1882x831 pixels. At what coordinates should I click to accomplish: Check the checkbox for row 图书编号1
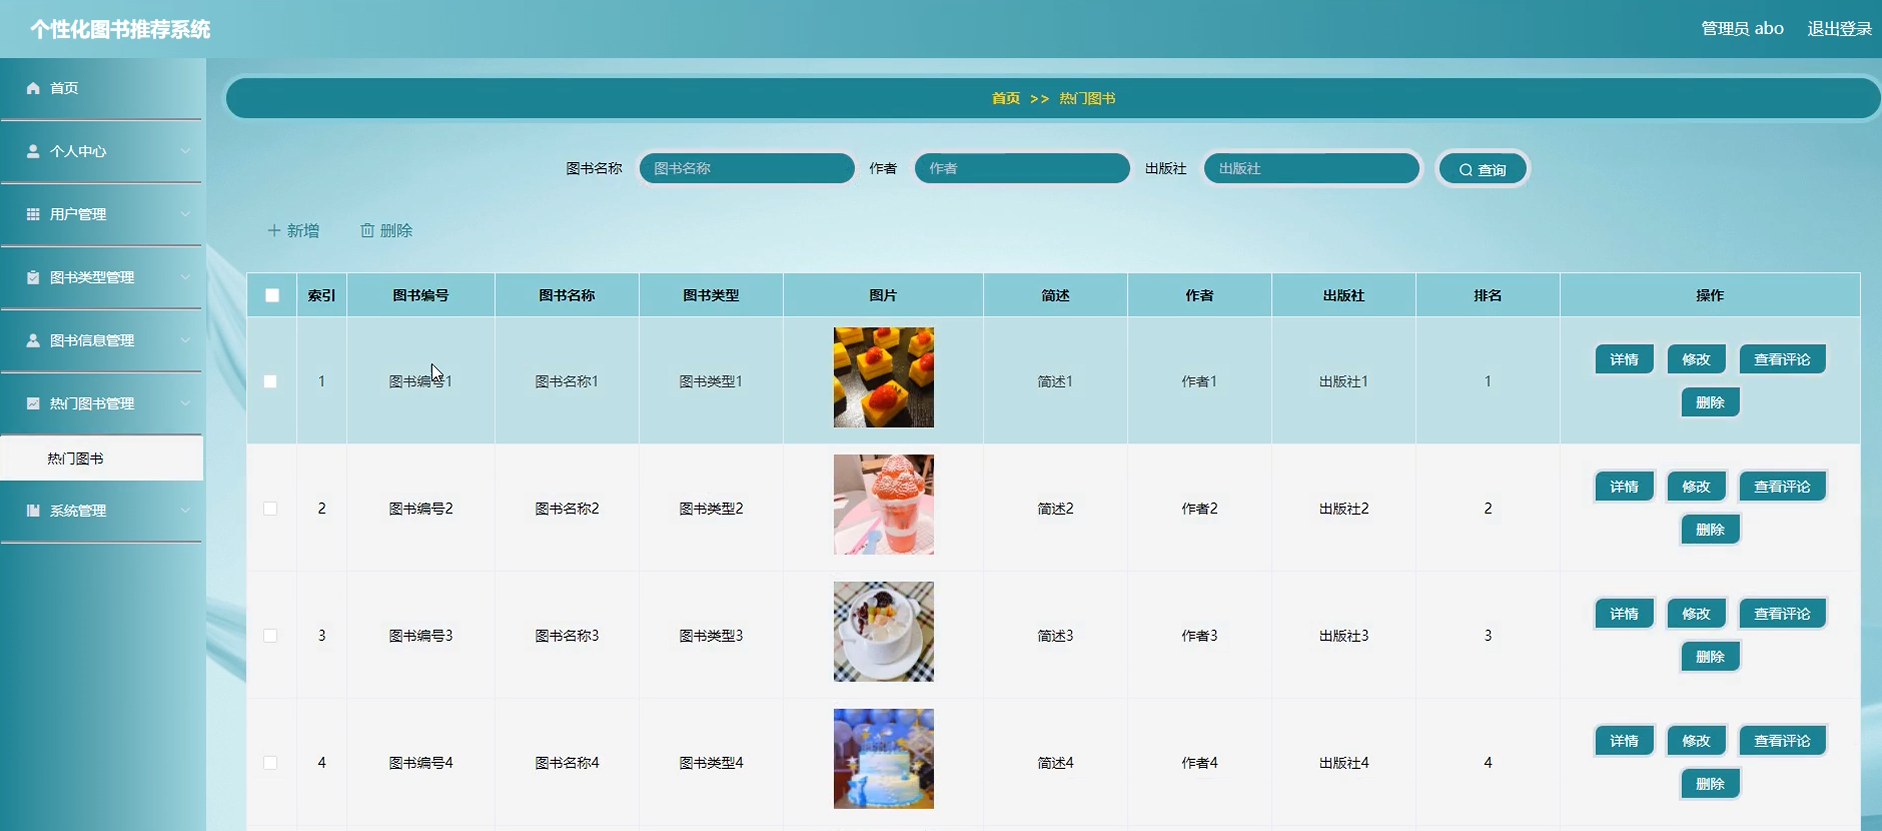270,381
